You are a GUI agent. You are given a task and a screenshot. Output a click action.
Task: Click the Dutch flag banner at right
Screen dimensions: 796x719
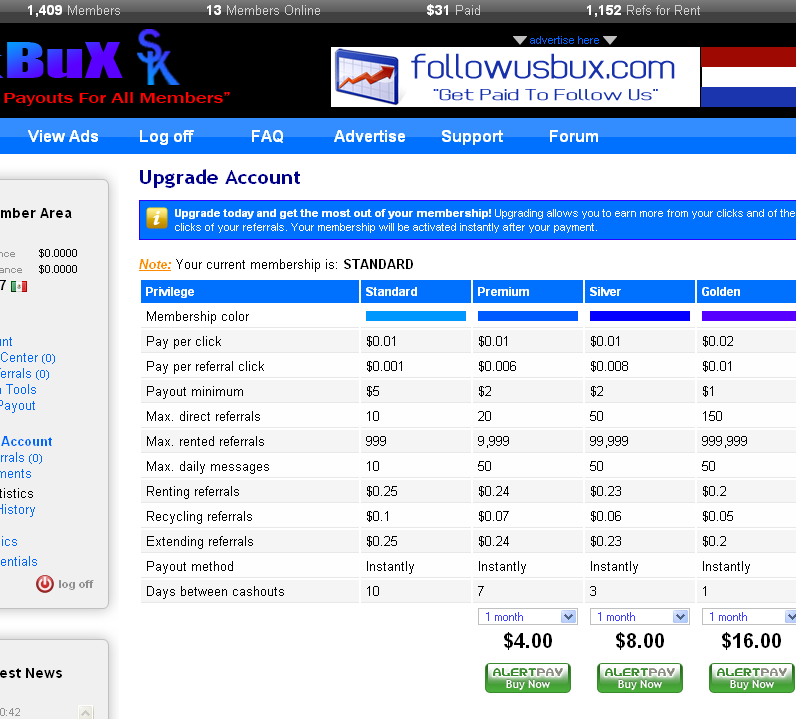point(748,77)
